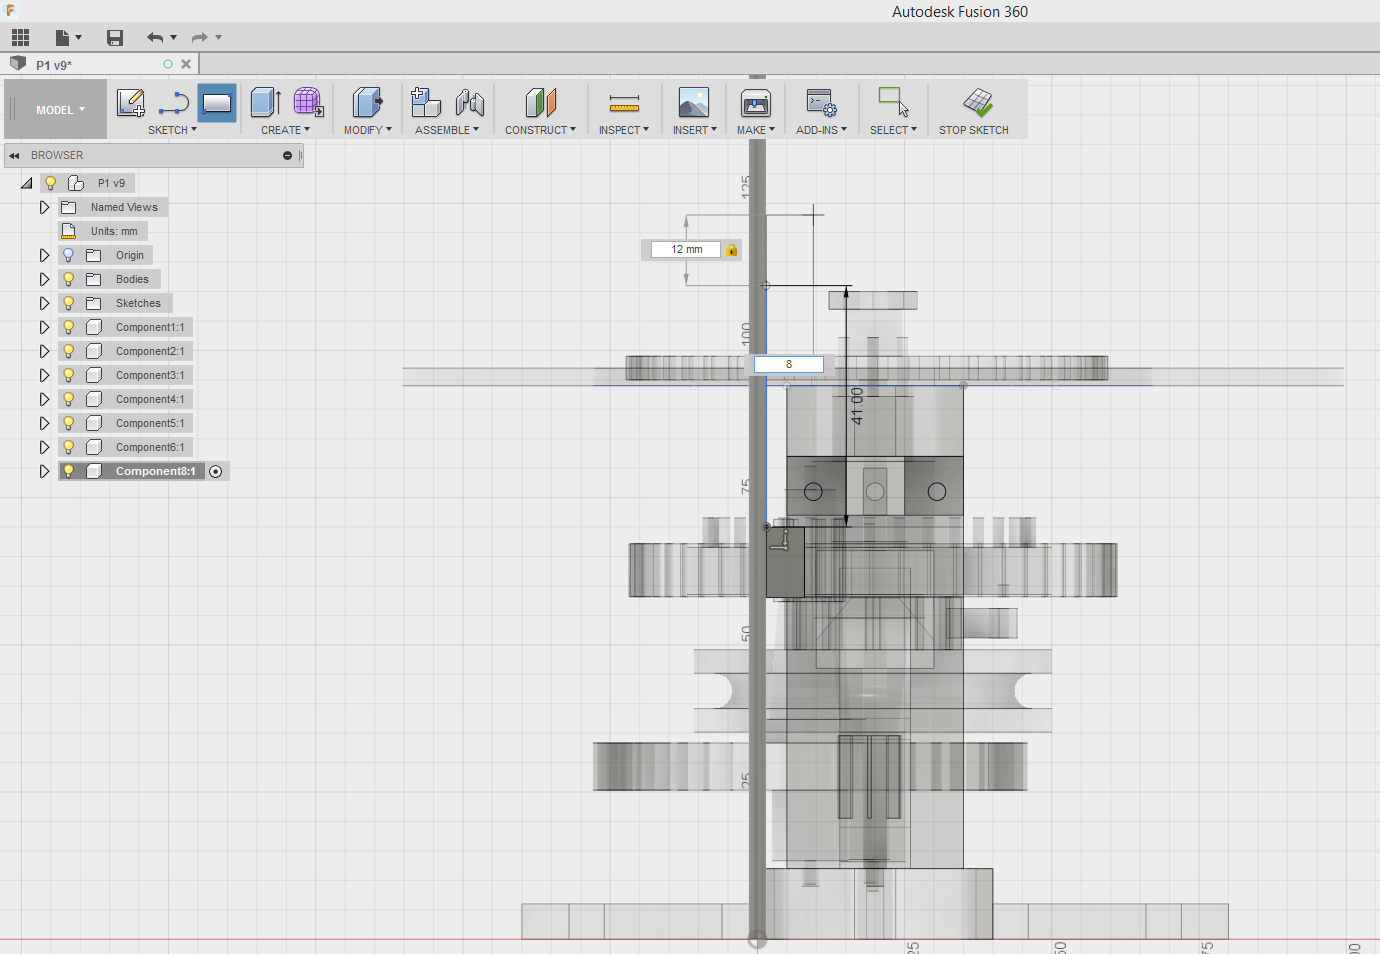The image size is (1380, 954).
Task: Hide Component2:1 using its bulb
Action: (x=69, y=351)
